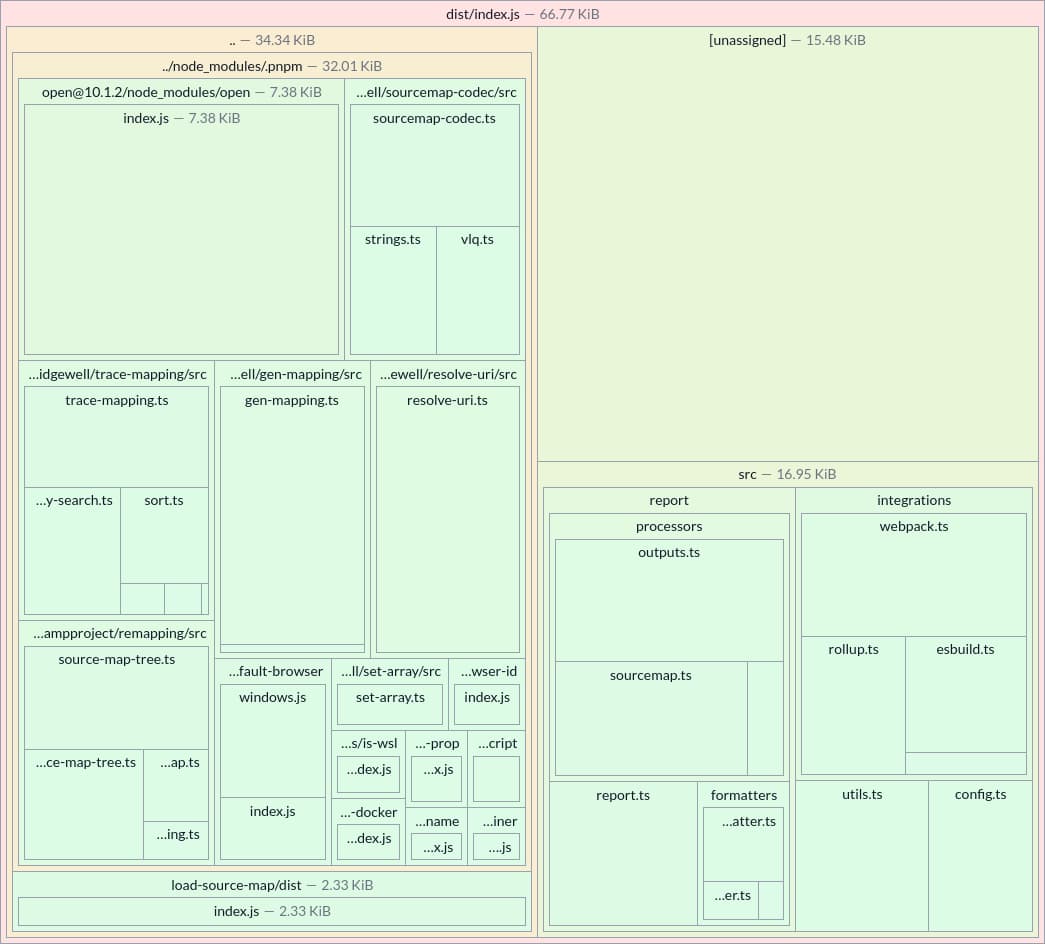Select the config.ts cell
Viewport: 1045px width, 944px height.
tap(980, 855)
